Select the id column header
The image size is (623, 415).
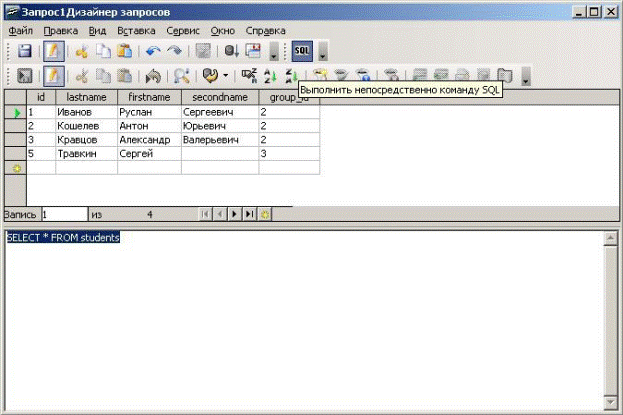pyautogui.click(x=41, y=97)
